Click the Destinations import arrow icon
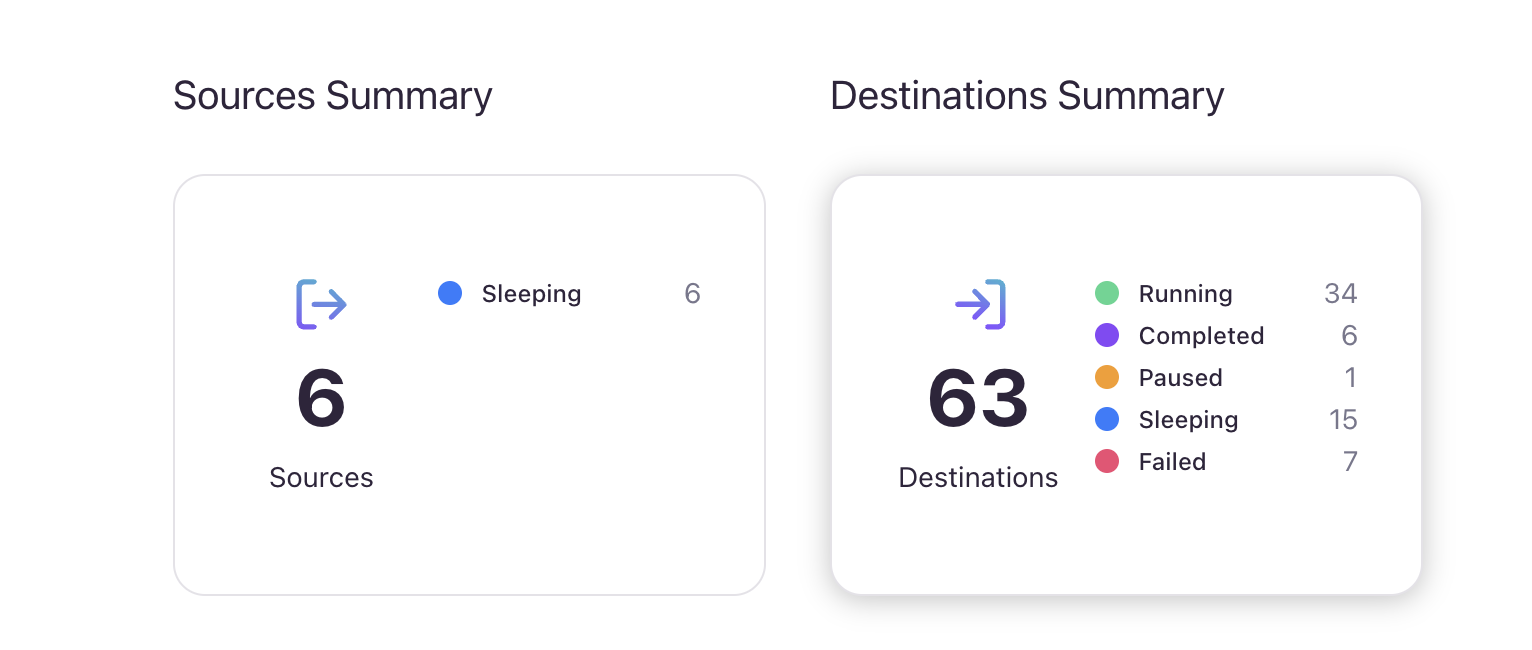The width and height of the screenshot is (1532, 650). coord(979,304)
